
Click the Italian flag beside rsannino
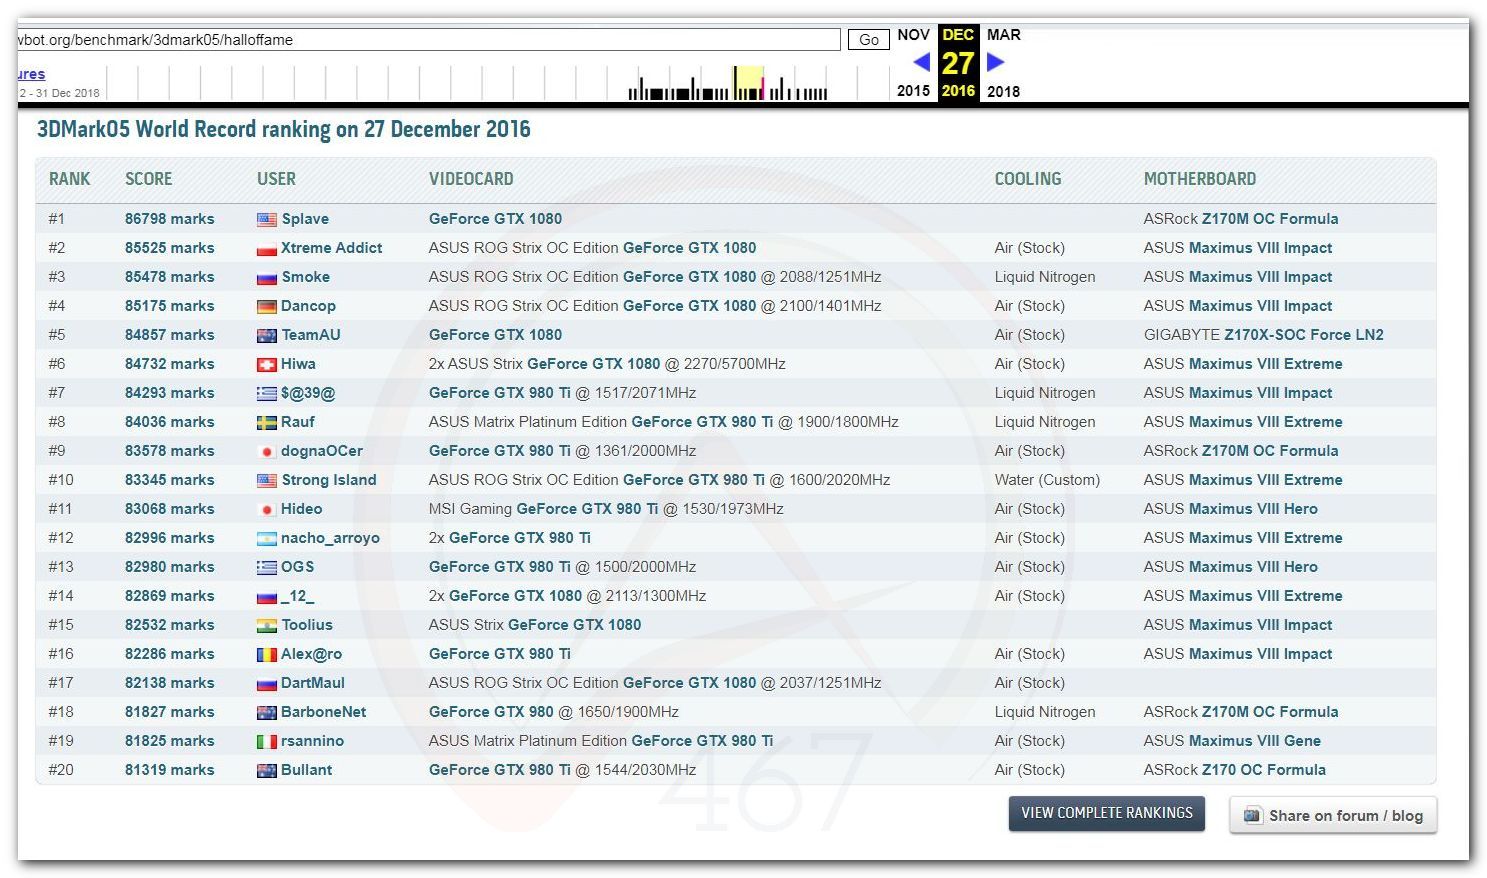tap(267, 742)
